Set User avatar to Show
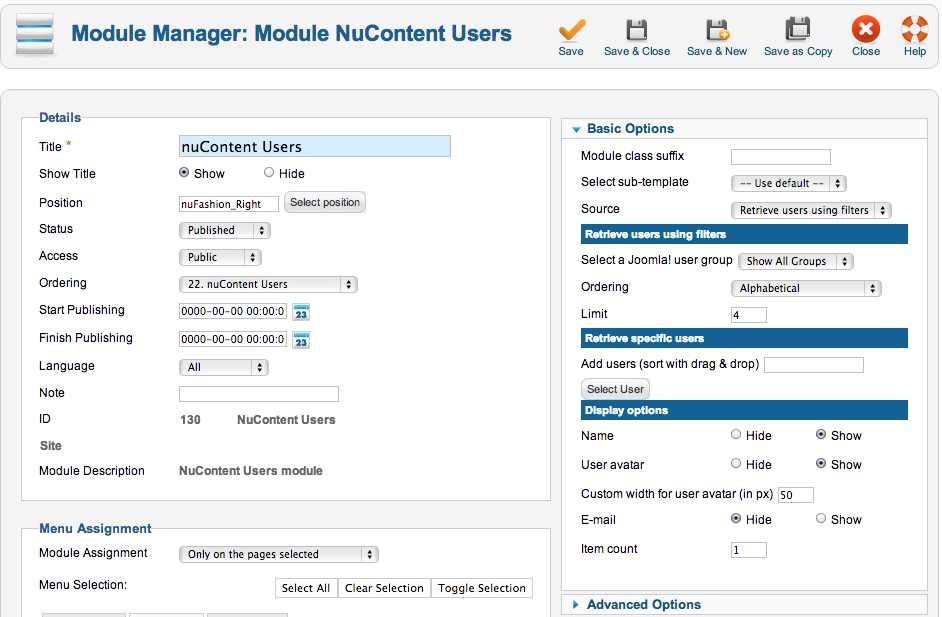The width and height of the screenshot is (942, 617). click(x=821, y=463)
